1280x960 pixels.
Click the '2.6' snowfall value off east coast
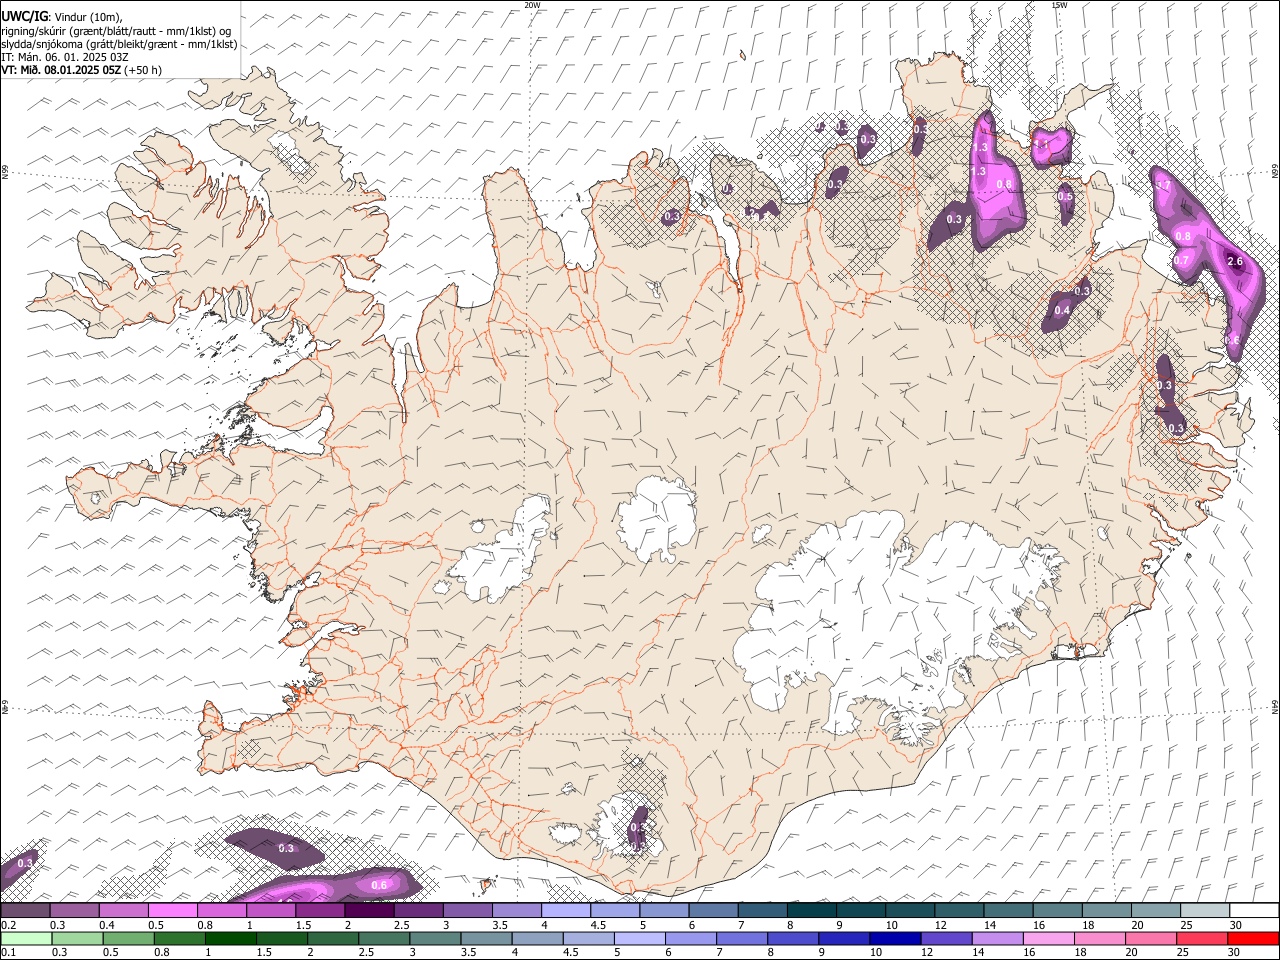[x=1234, y=261]
